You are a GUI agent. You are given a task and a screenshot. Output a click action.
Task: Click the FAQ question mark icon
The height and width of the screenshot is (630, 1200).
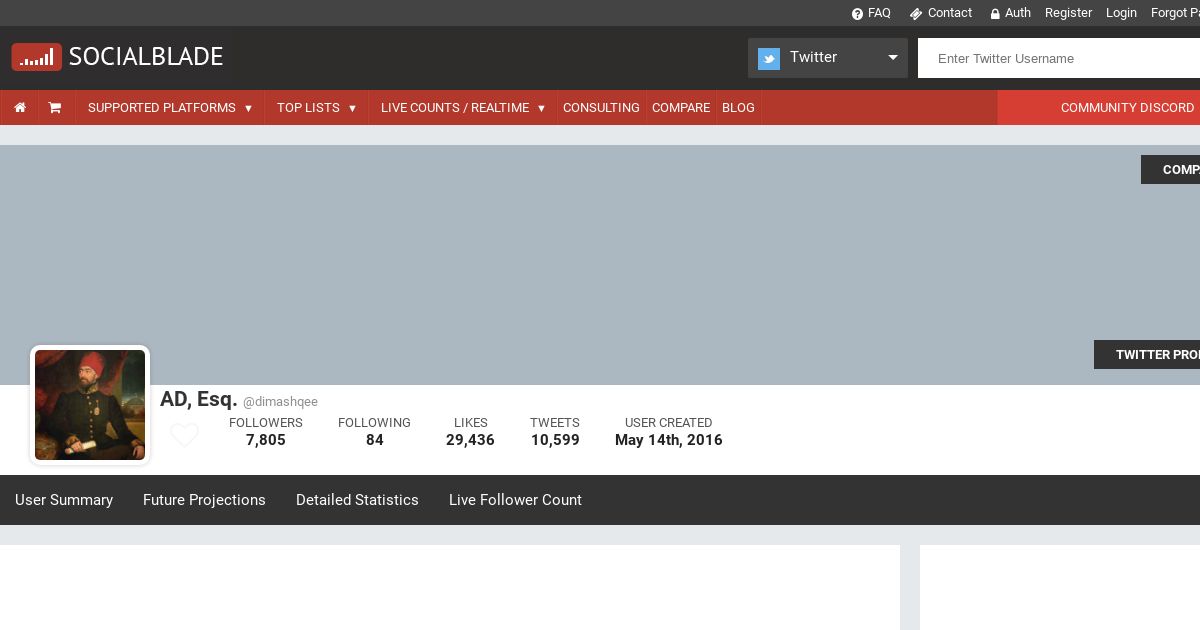[x=857, y=14]
